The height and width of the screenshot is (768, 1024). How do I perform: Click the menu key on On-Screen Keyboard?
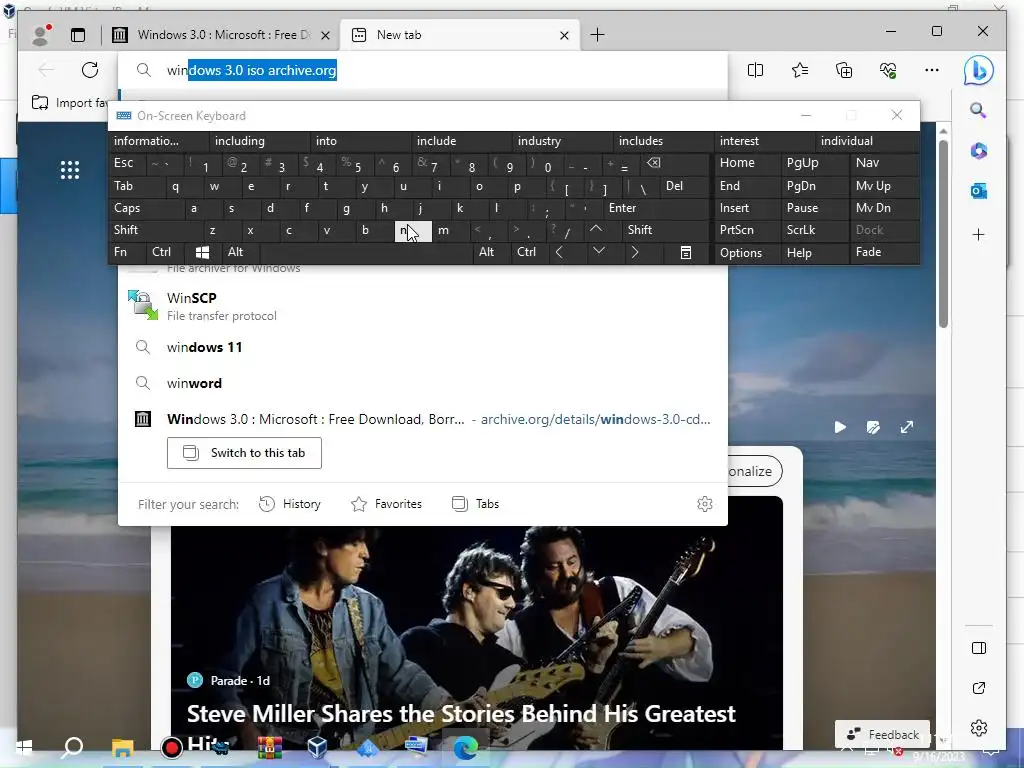(x=686, y=252)
